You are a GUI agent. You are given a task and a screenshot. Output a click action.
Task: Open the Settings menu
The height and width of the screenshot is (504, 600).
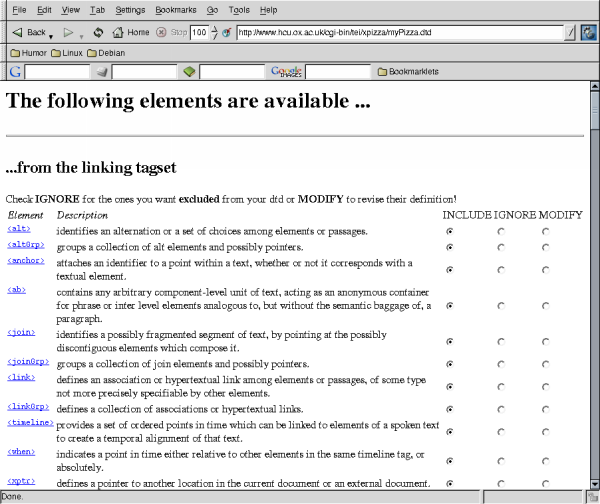pyautogui.click(x=130, y=9)
